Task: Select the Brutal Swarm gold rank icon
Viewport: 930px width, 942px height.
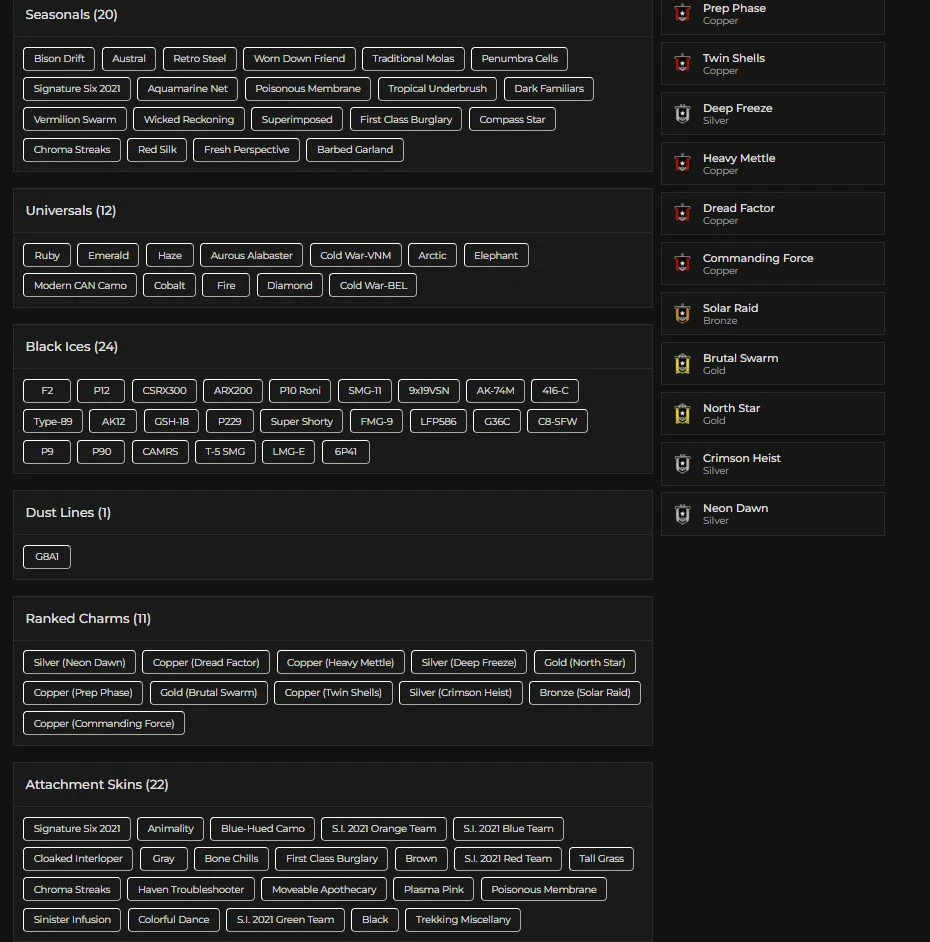Action: tap(683, 364)
